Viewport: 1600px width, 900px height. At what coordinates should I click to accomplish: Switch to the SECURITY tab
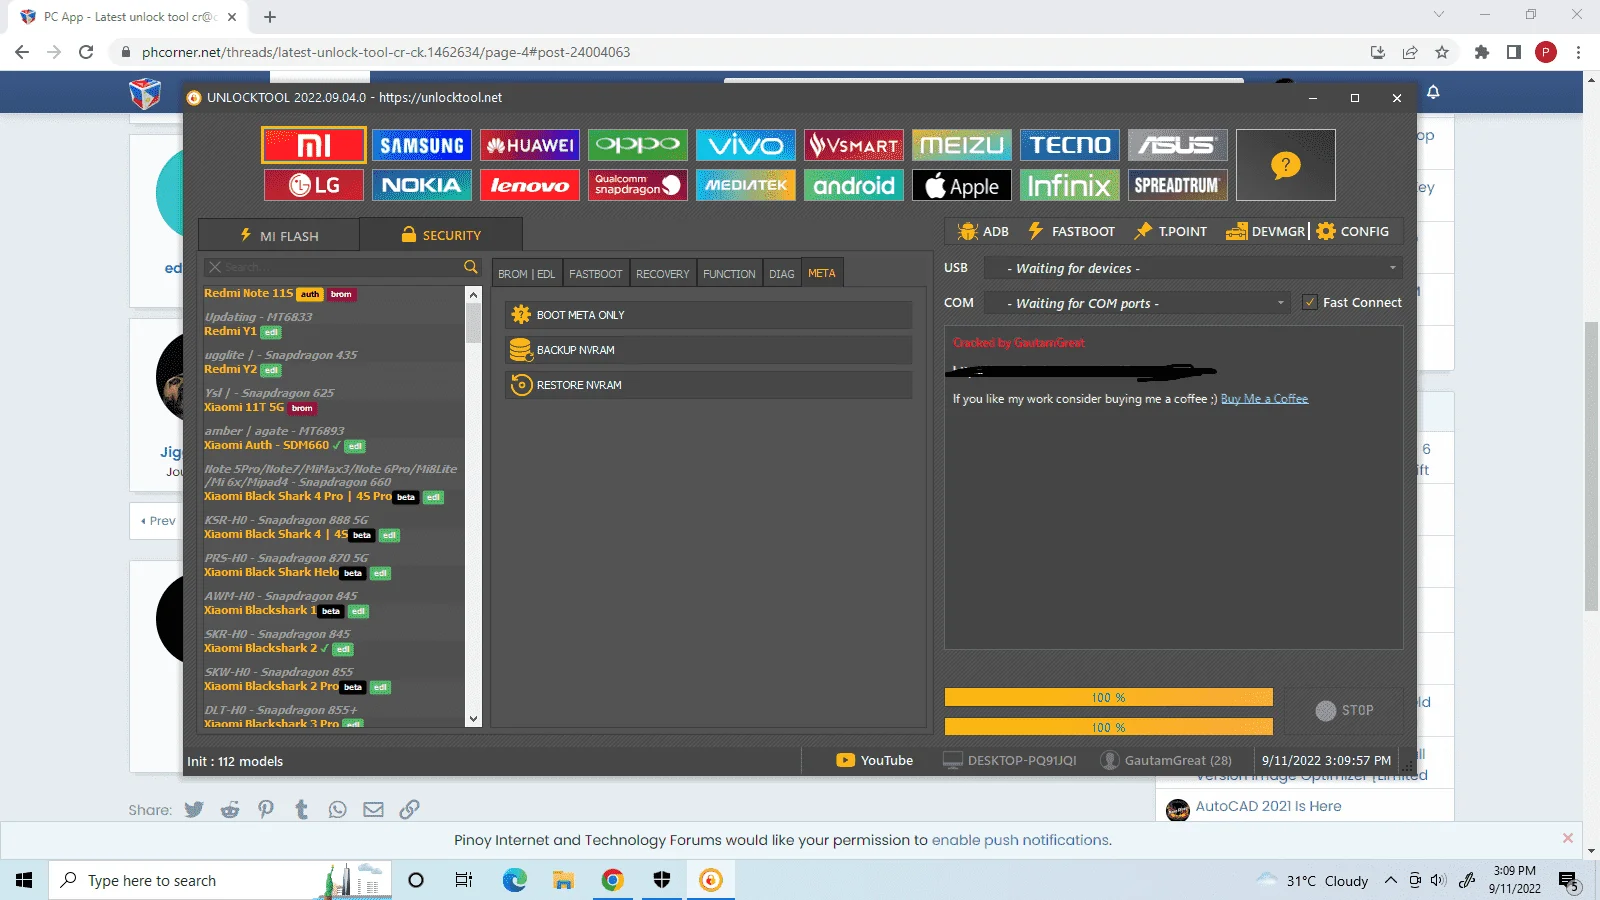(x=441, y=235)
